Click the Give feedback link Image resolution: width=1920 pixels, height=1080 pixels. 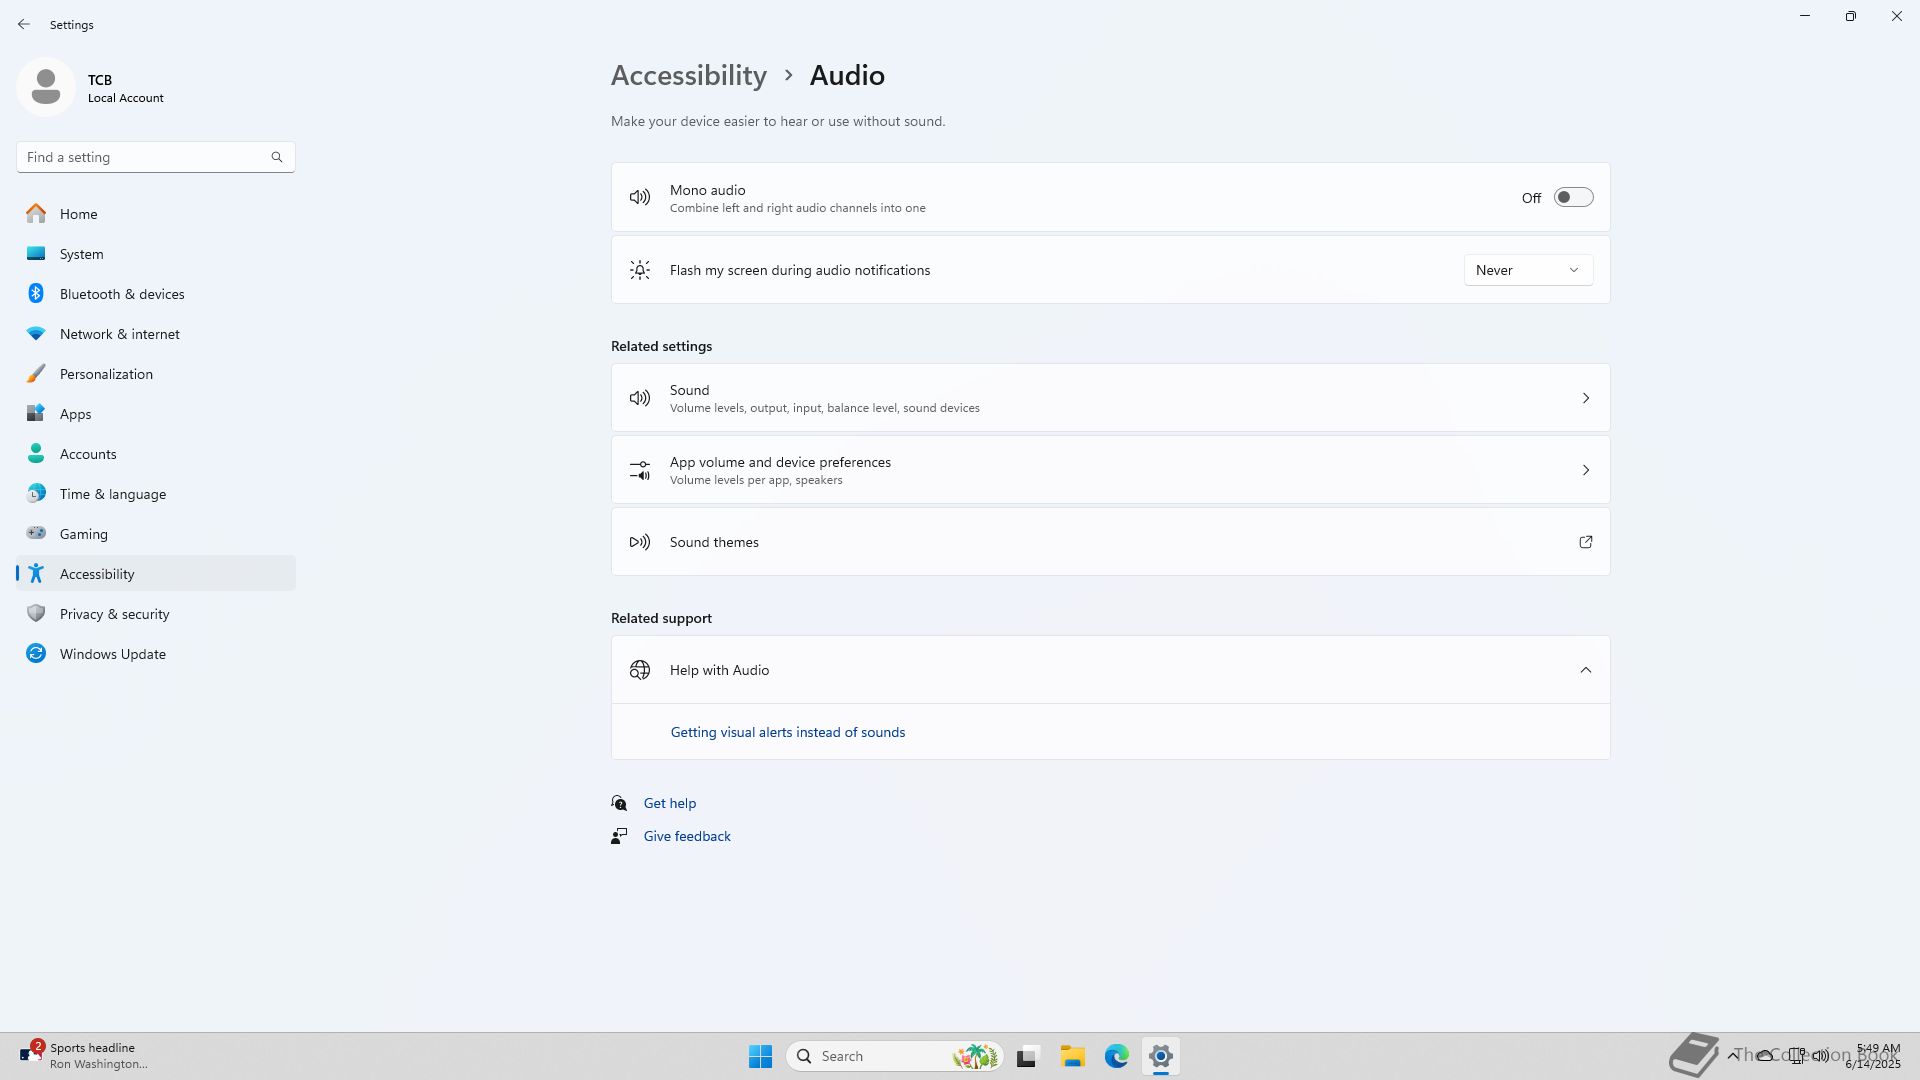686,836
